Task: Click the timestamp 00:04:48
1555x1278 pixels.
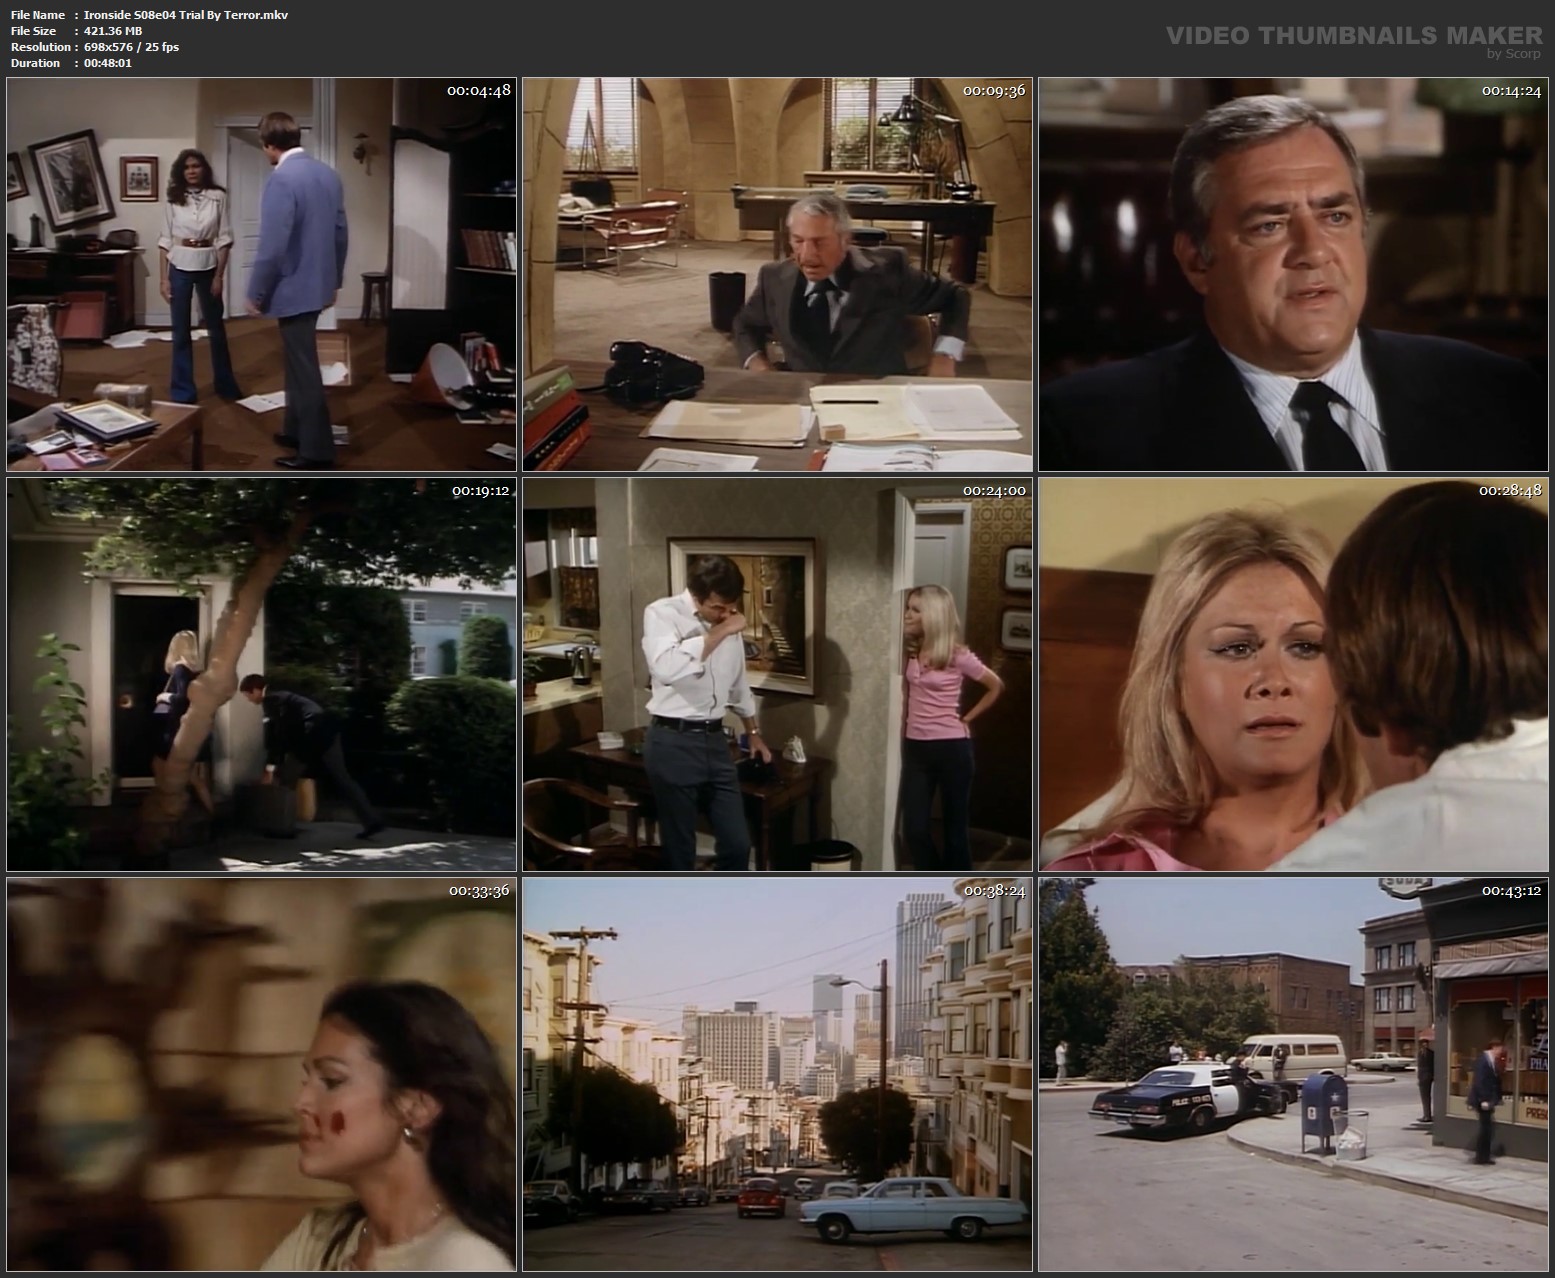Action: [x=478, y=90]
